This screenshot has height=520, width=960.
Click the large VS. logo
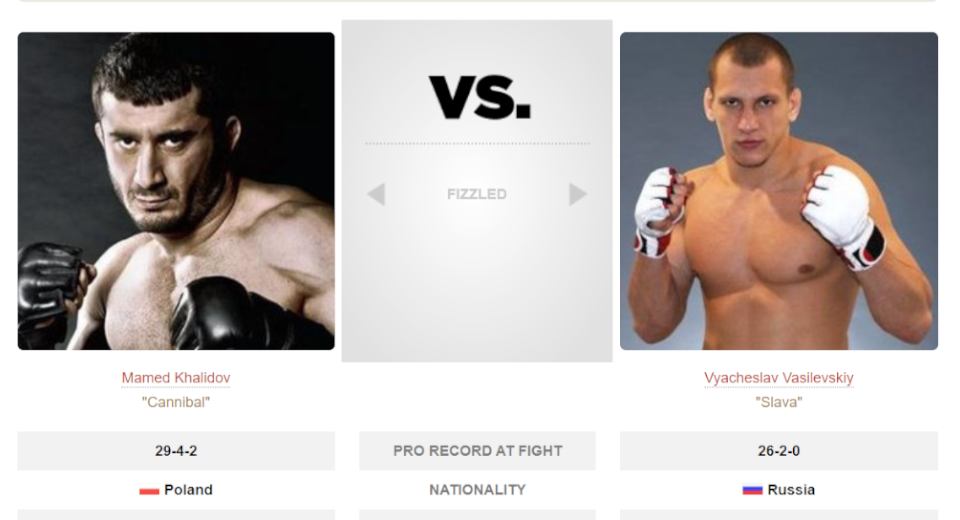[479, 97]
